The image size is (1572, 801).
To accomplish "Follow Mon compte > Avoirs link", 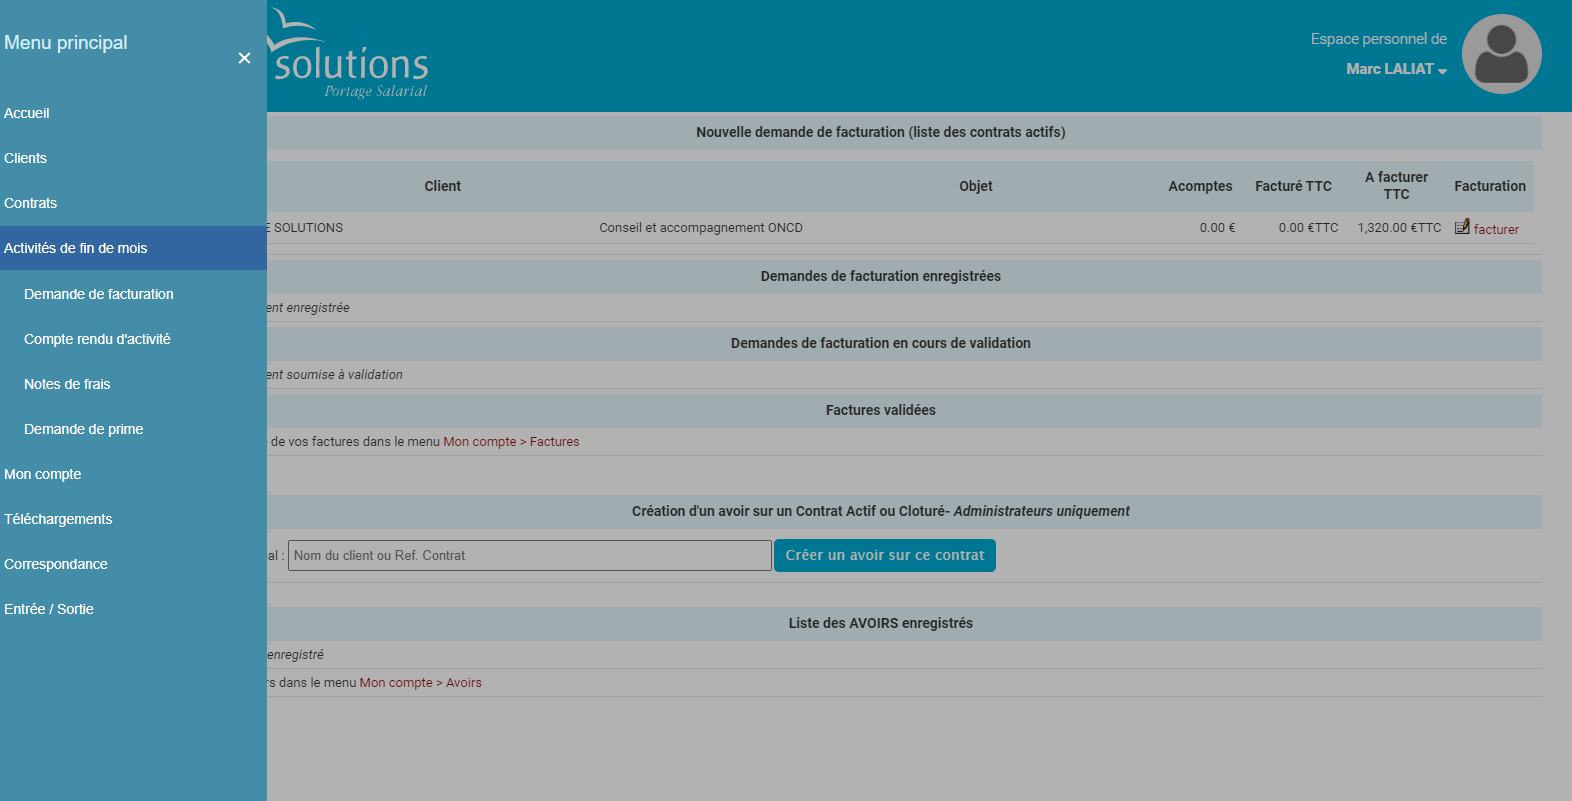I will 420,683.
